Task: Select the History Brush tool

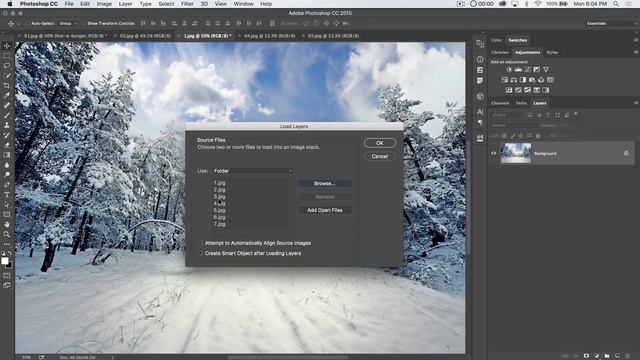Action: point(7,135)
